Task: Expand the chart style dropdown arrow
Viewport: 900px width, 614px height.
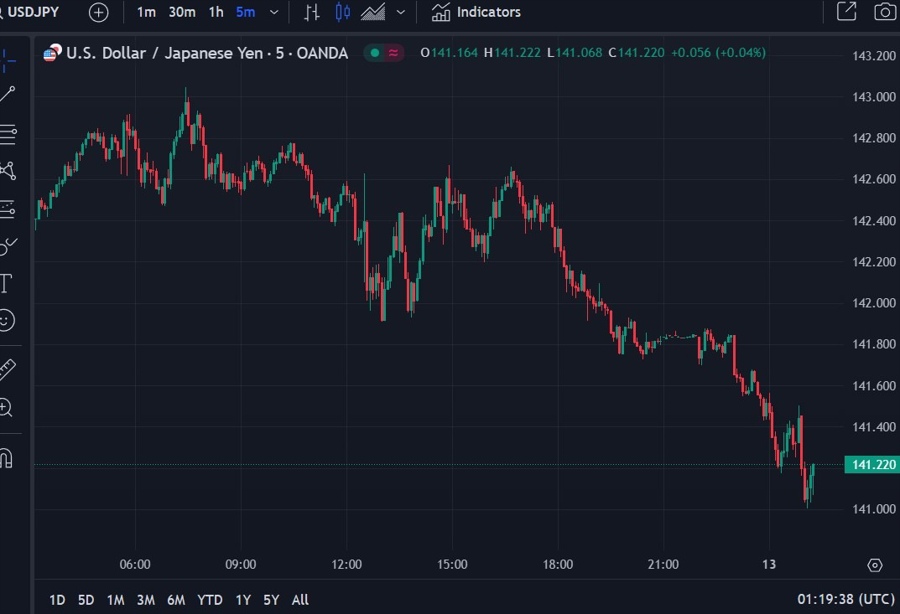Action: (401, 12)
